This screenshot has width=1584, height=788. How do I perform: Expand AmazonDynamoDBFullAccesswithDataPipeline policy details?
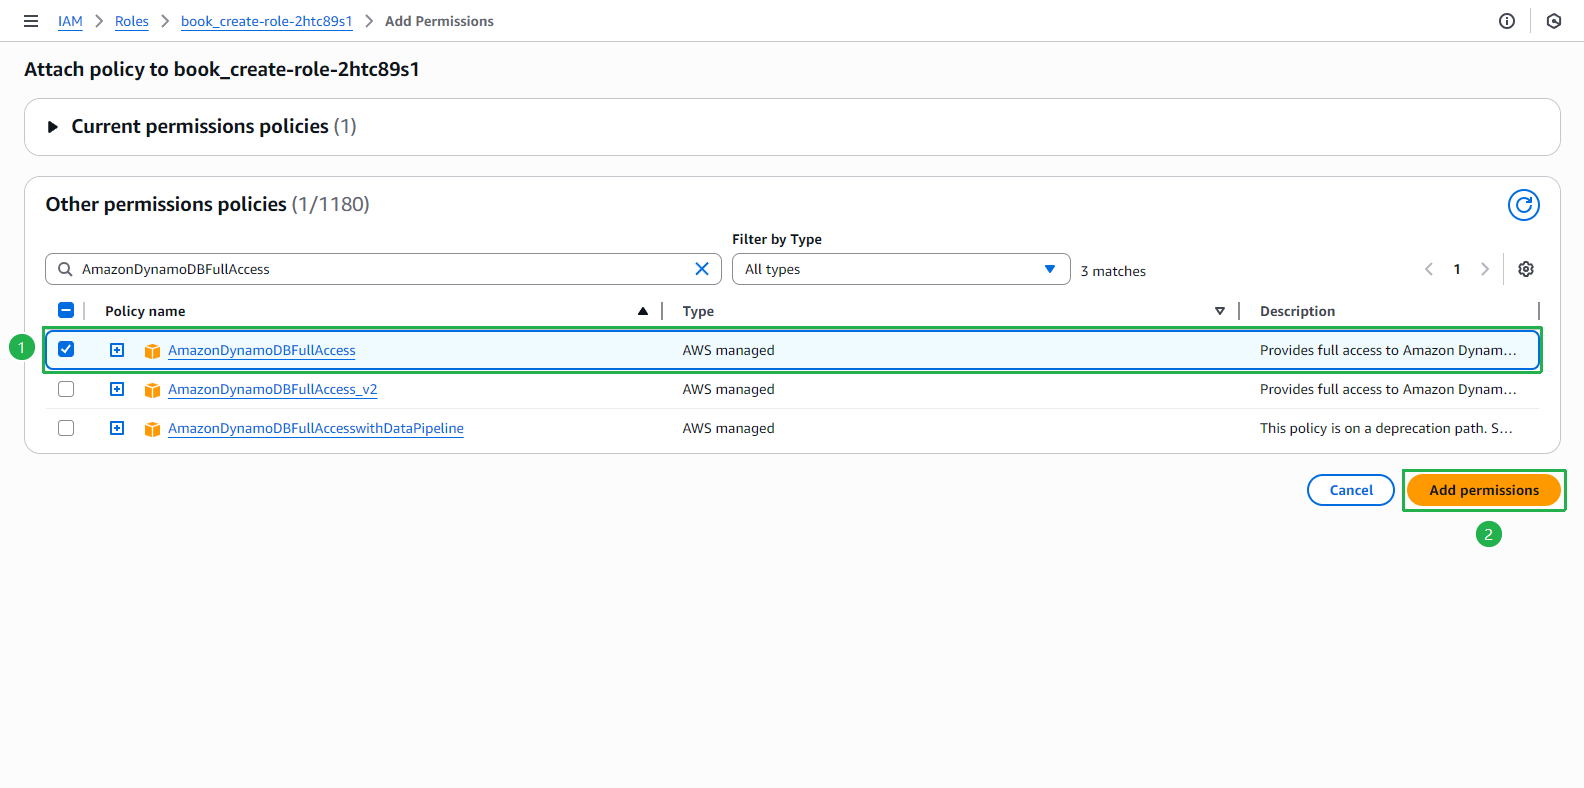[x=117, y=428]
